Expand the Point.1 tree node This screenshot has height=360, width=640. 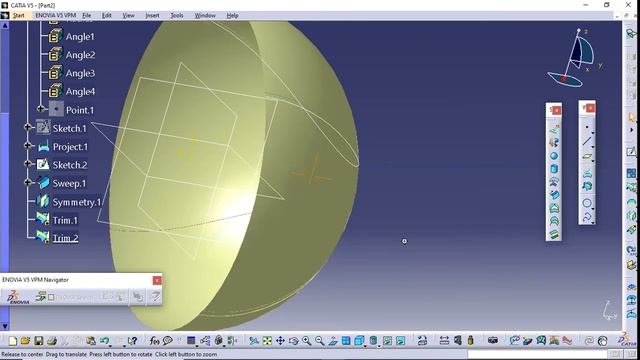click(40, 109)
